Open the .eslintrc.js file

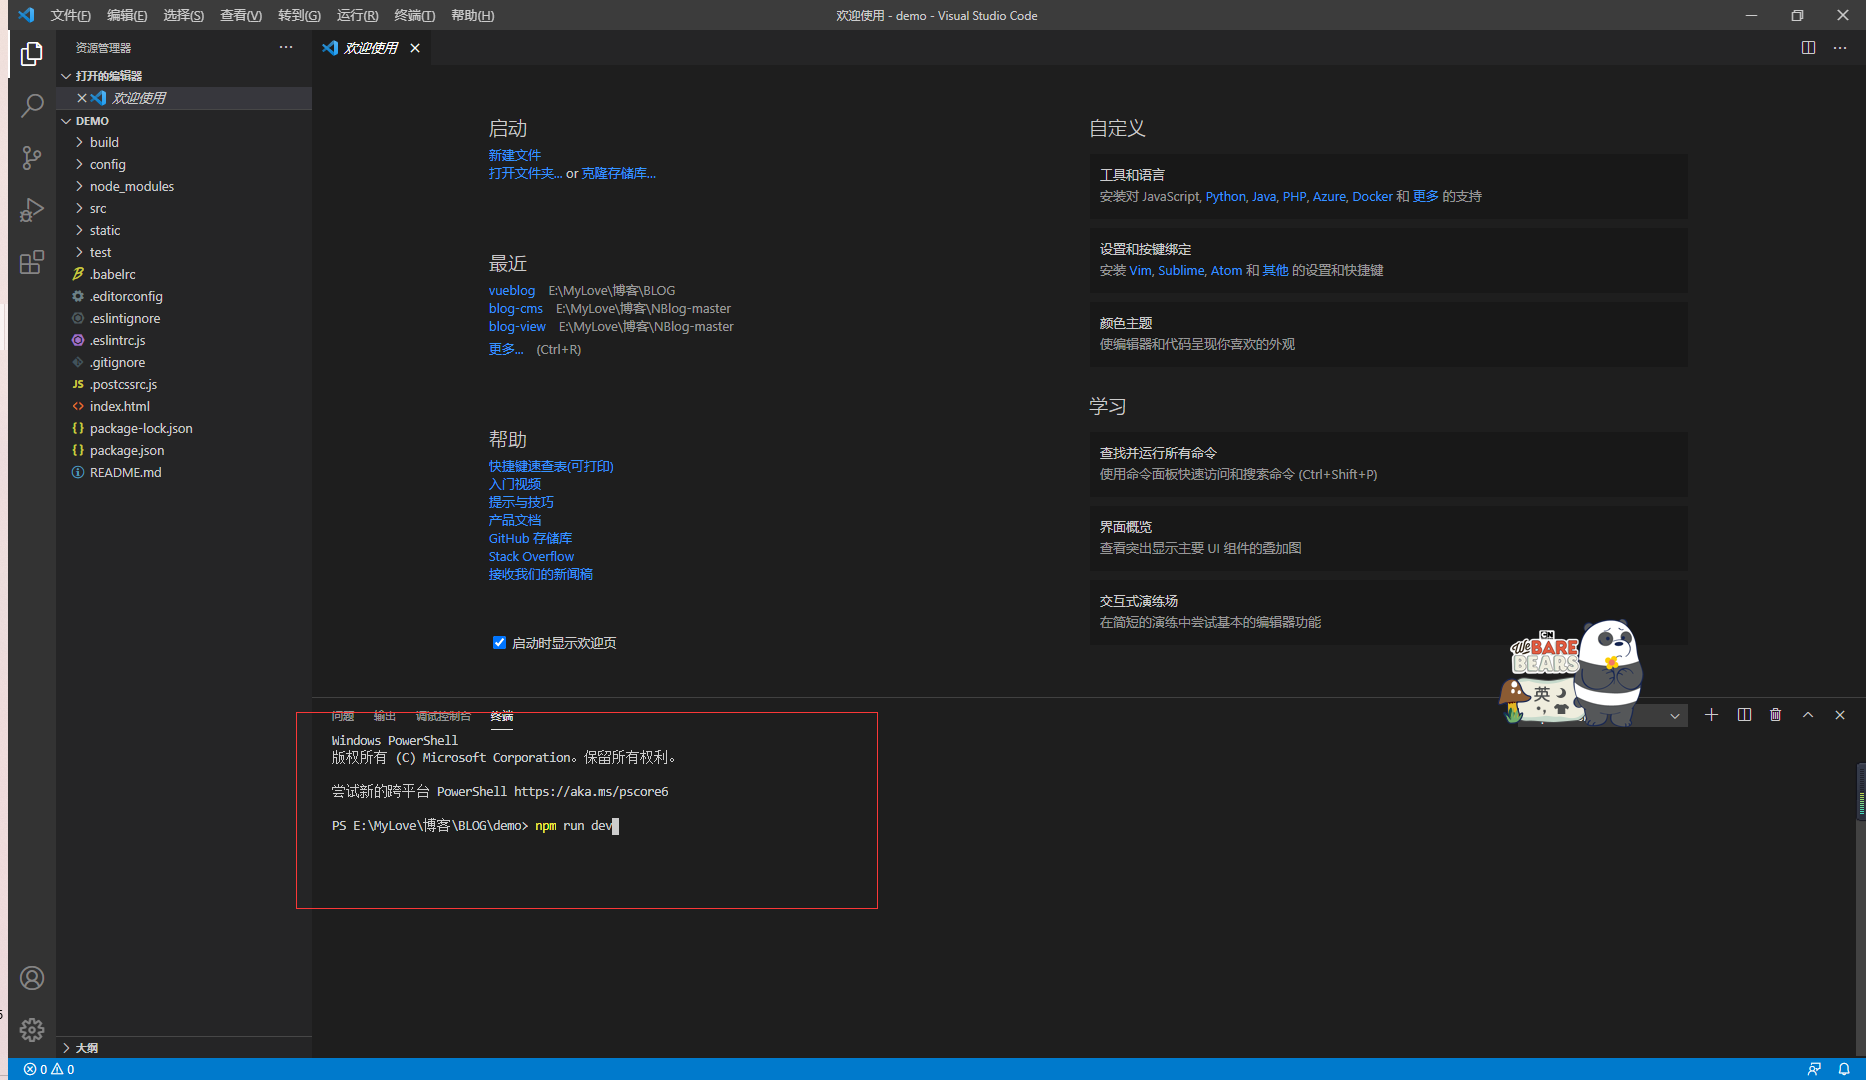[x=184, y=340]
